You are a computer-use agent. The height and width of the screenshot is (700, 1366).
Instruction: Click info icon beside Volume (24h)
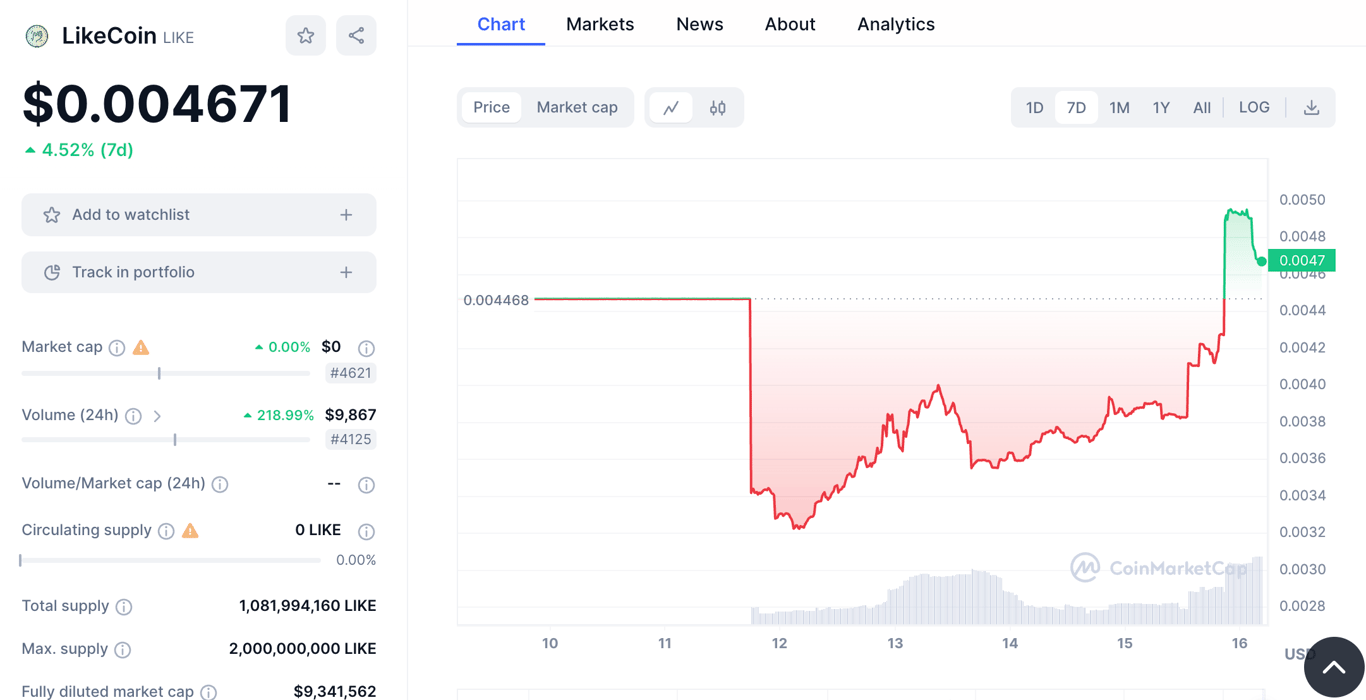pos(133,416)
